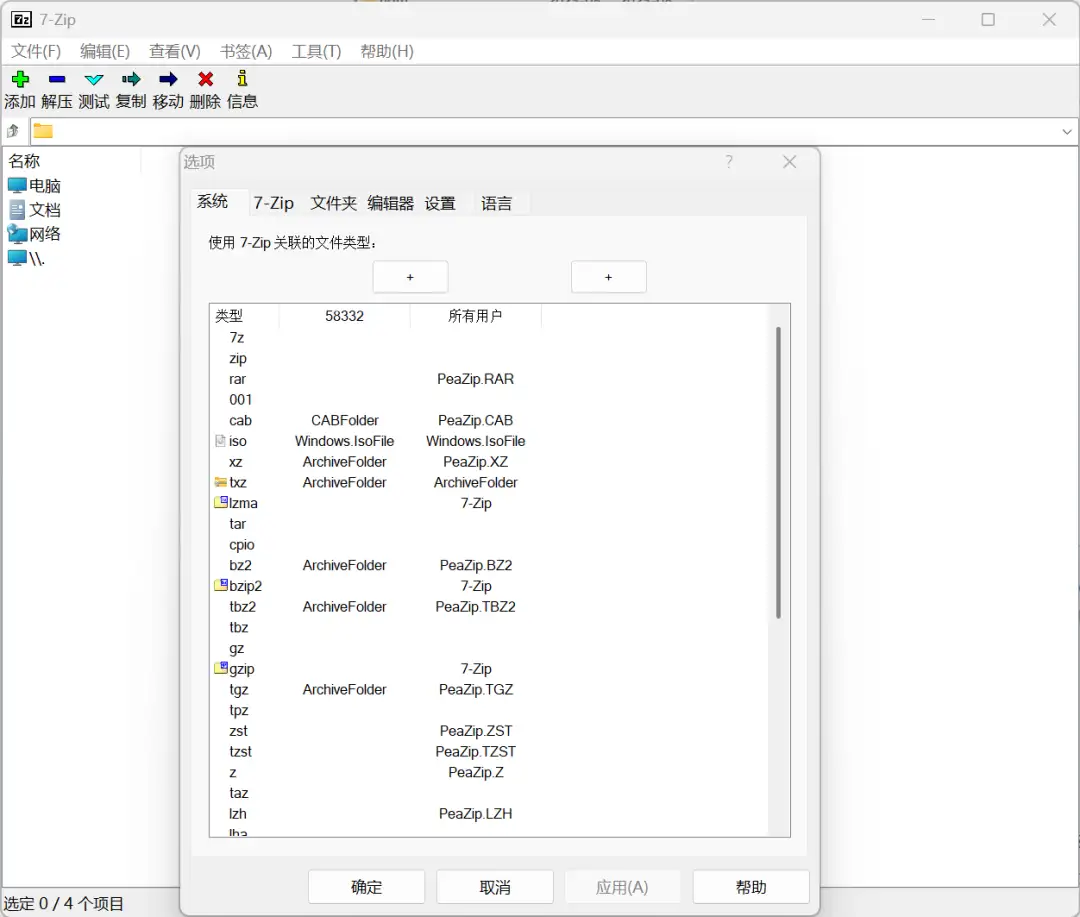Click the + button above 所有用户 column
The image size is (1080, 917).
[608, 276]
